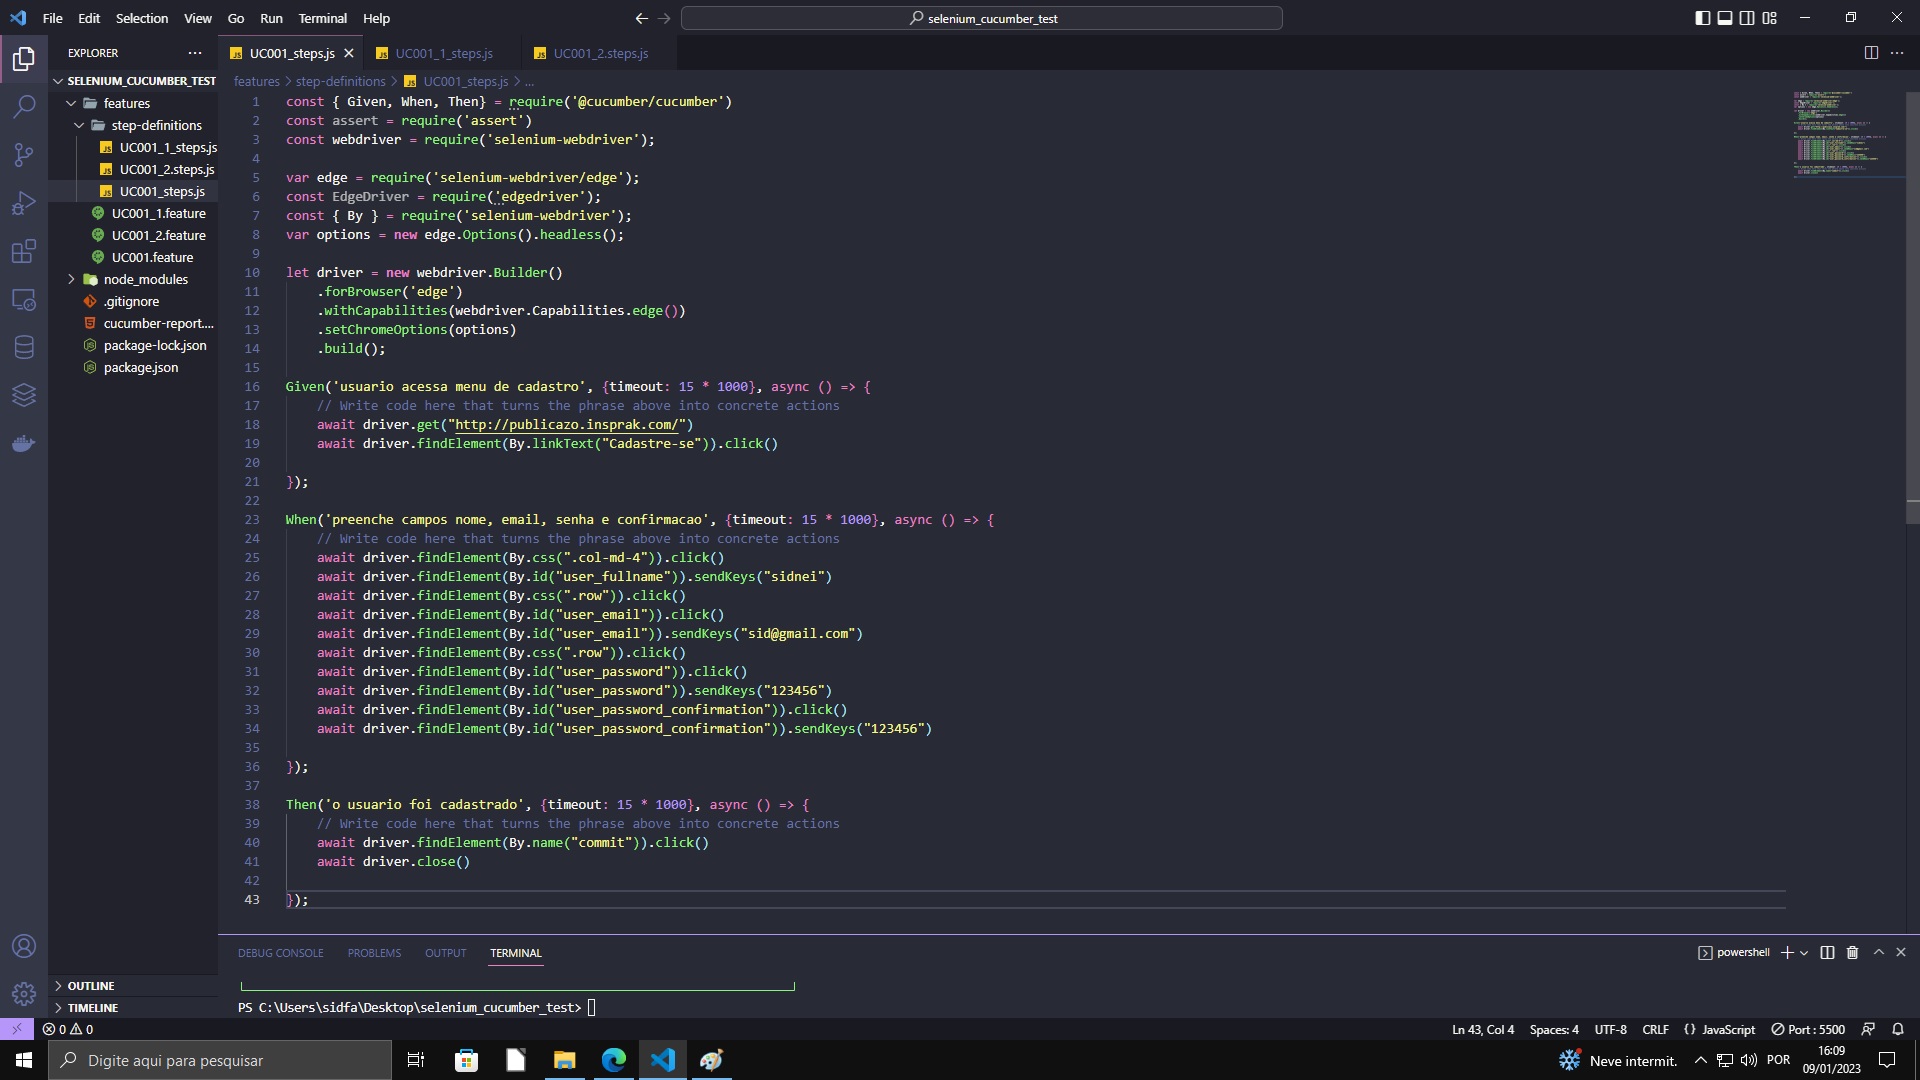Open Microsoft Edge from the taskbar
Image resolution: width=1920 pixels, height=1080 pixels.
[x=613, y=1060]
